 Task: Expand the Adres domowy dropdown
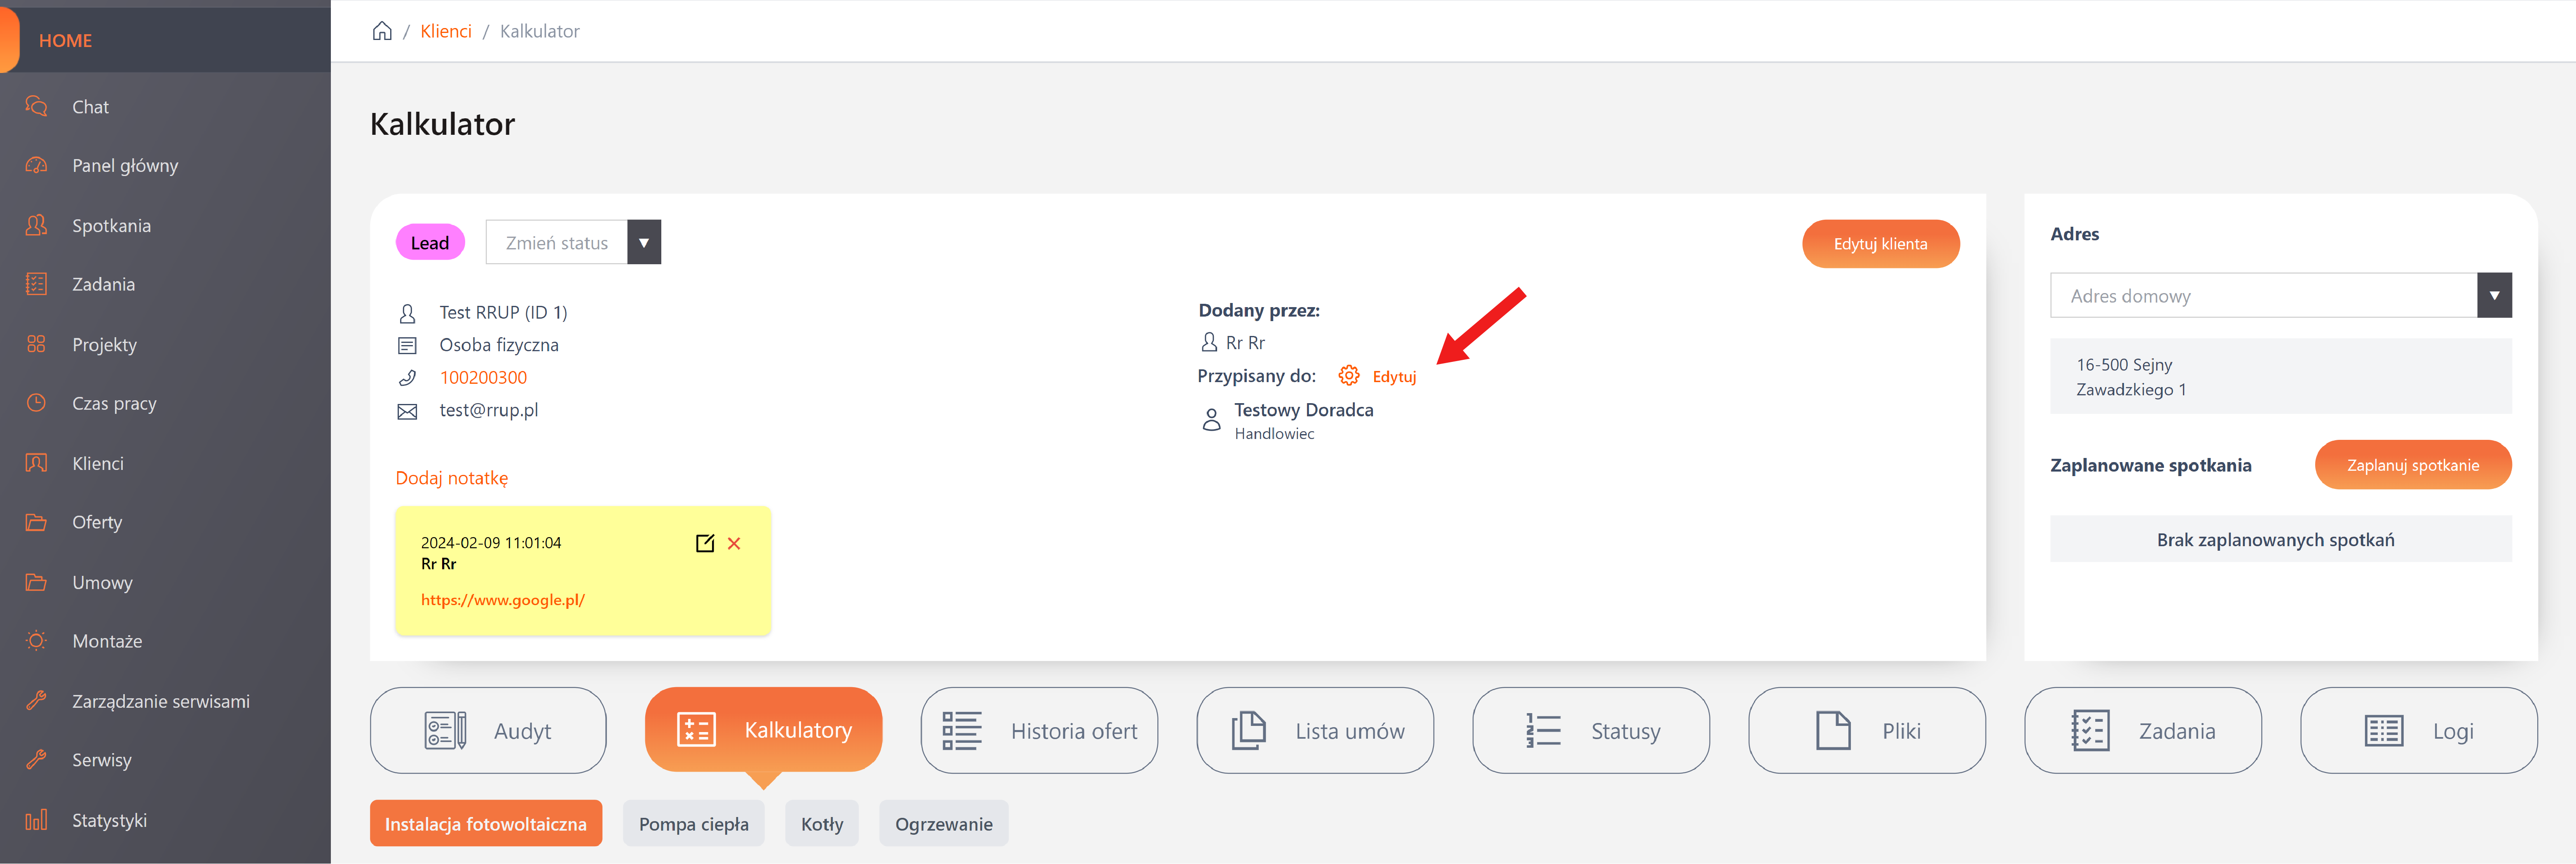(x=2494, y=296)
